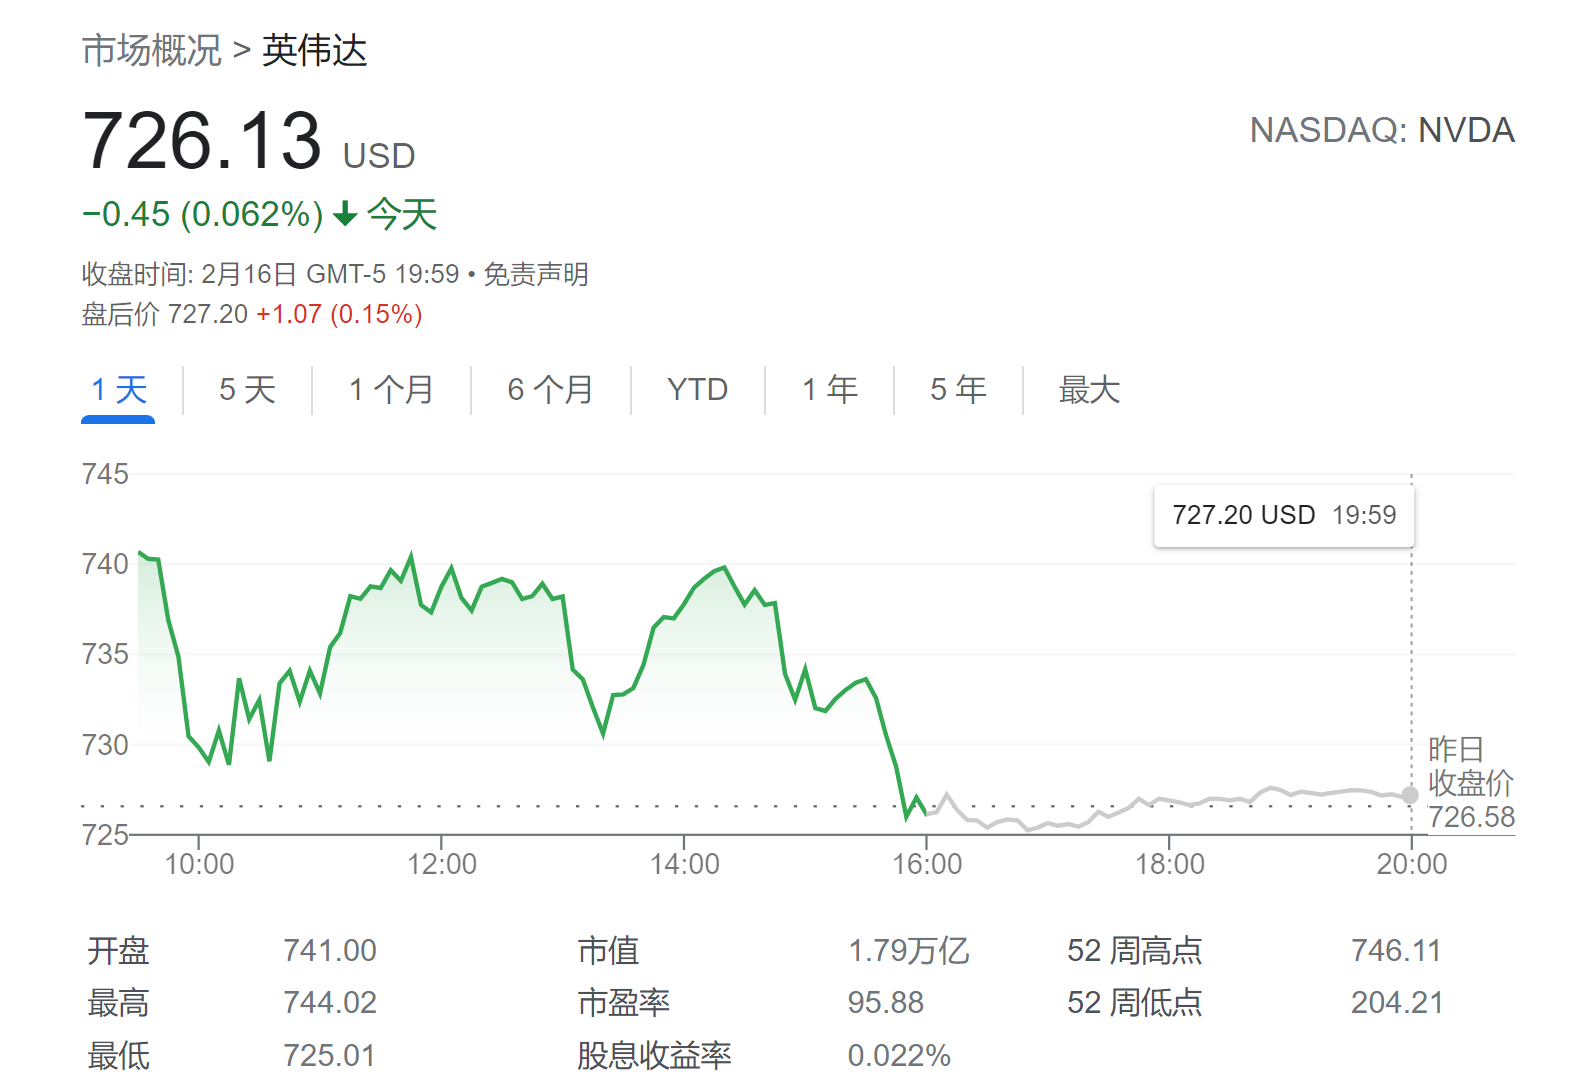Click the 股息收益率 value 0.022%

(x=899, y=1055)
